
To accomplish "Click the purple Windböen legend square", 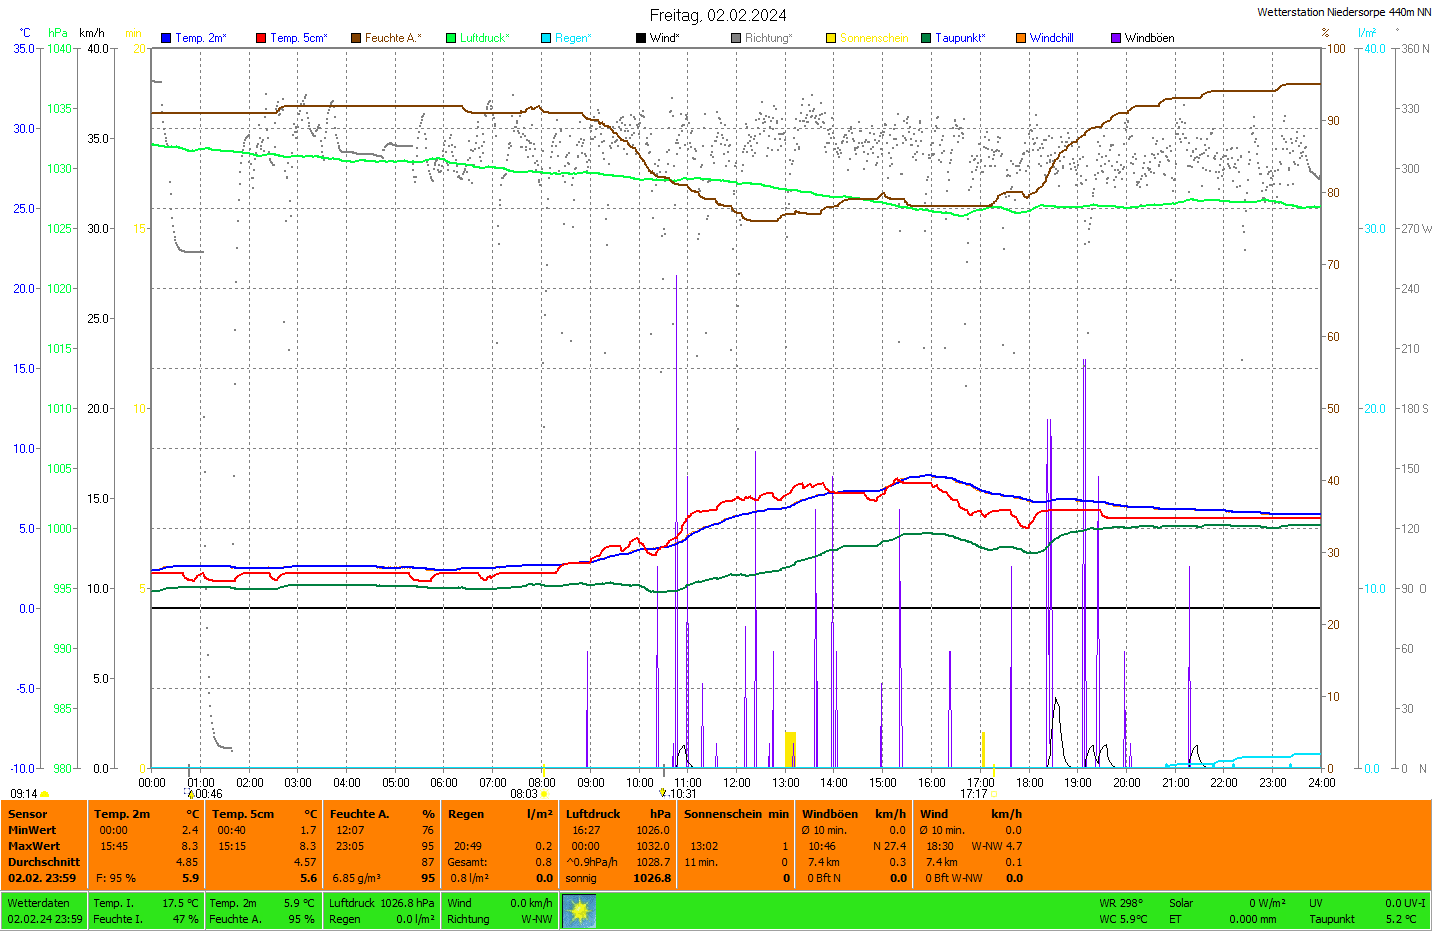I will 1116,38.
